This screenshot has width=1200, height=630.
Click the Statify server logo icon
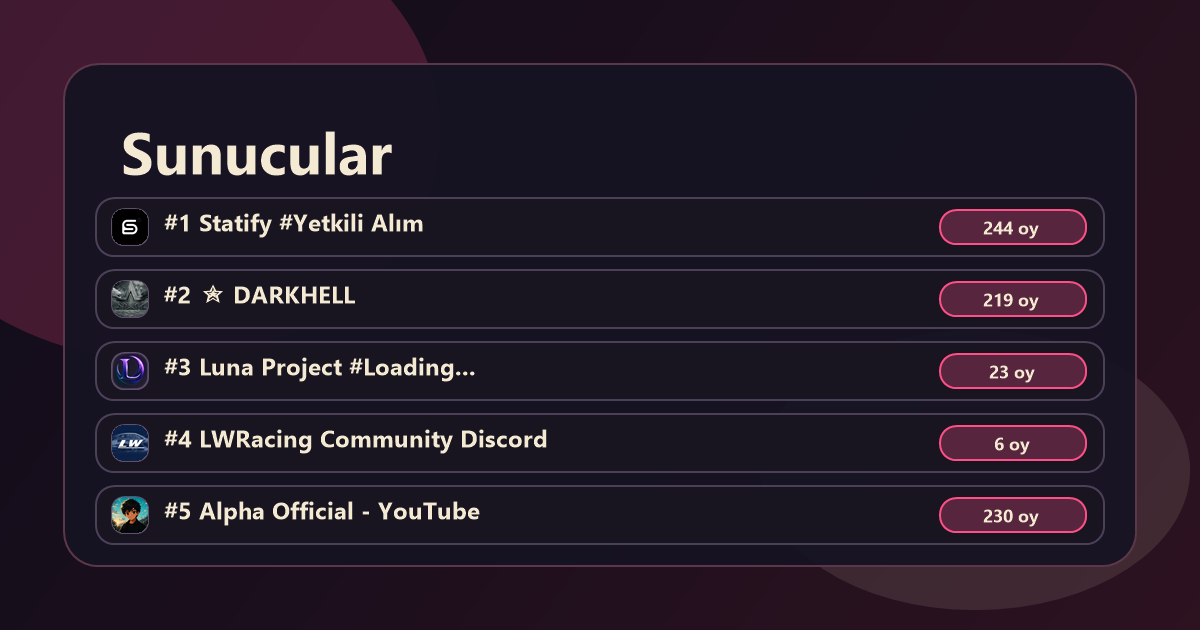click(x=130, y=227)
